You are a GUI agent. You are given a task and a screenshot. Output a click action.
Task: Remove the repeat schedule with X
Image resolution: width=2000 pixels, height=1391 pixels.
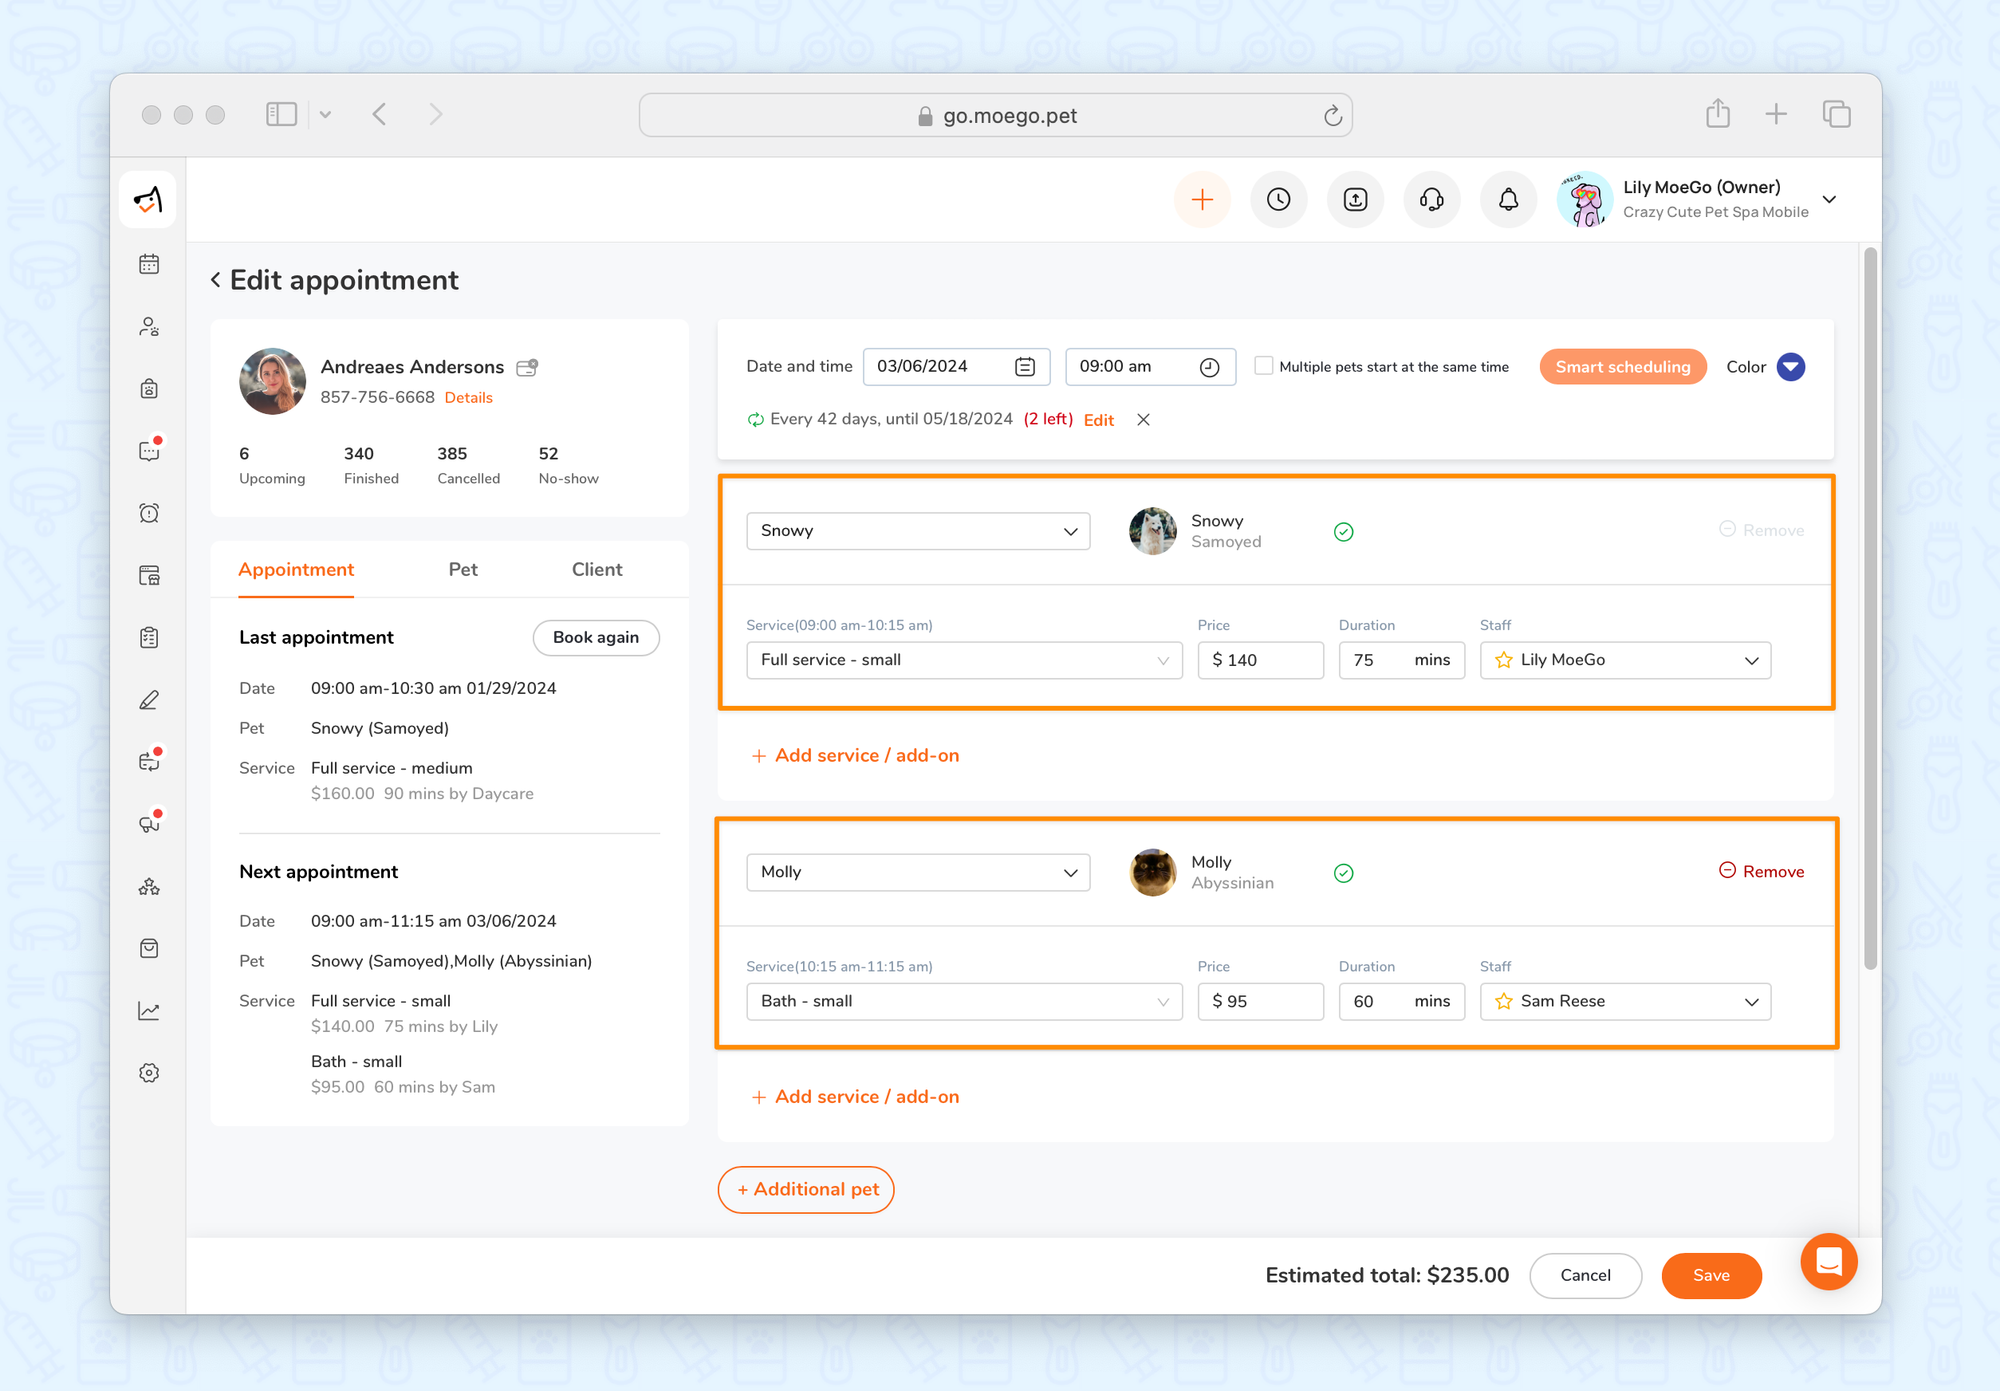[x=1143, y=420]
